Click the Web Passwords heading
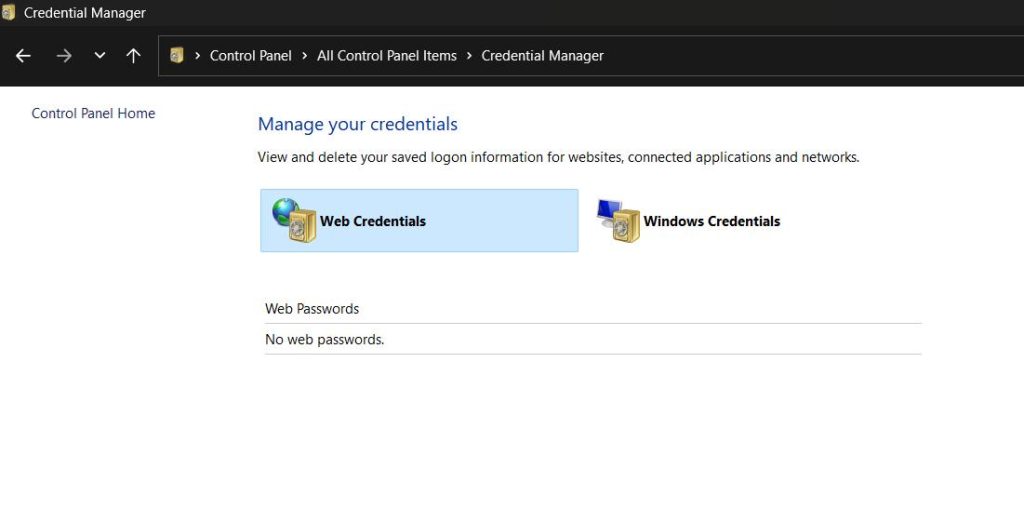 pos(312,308)
